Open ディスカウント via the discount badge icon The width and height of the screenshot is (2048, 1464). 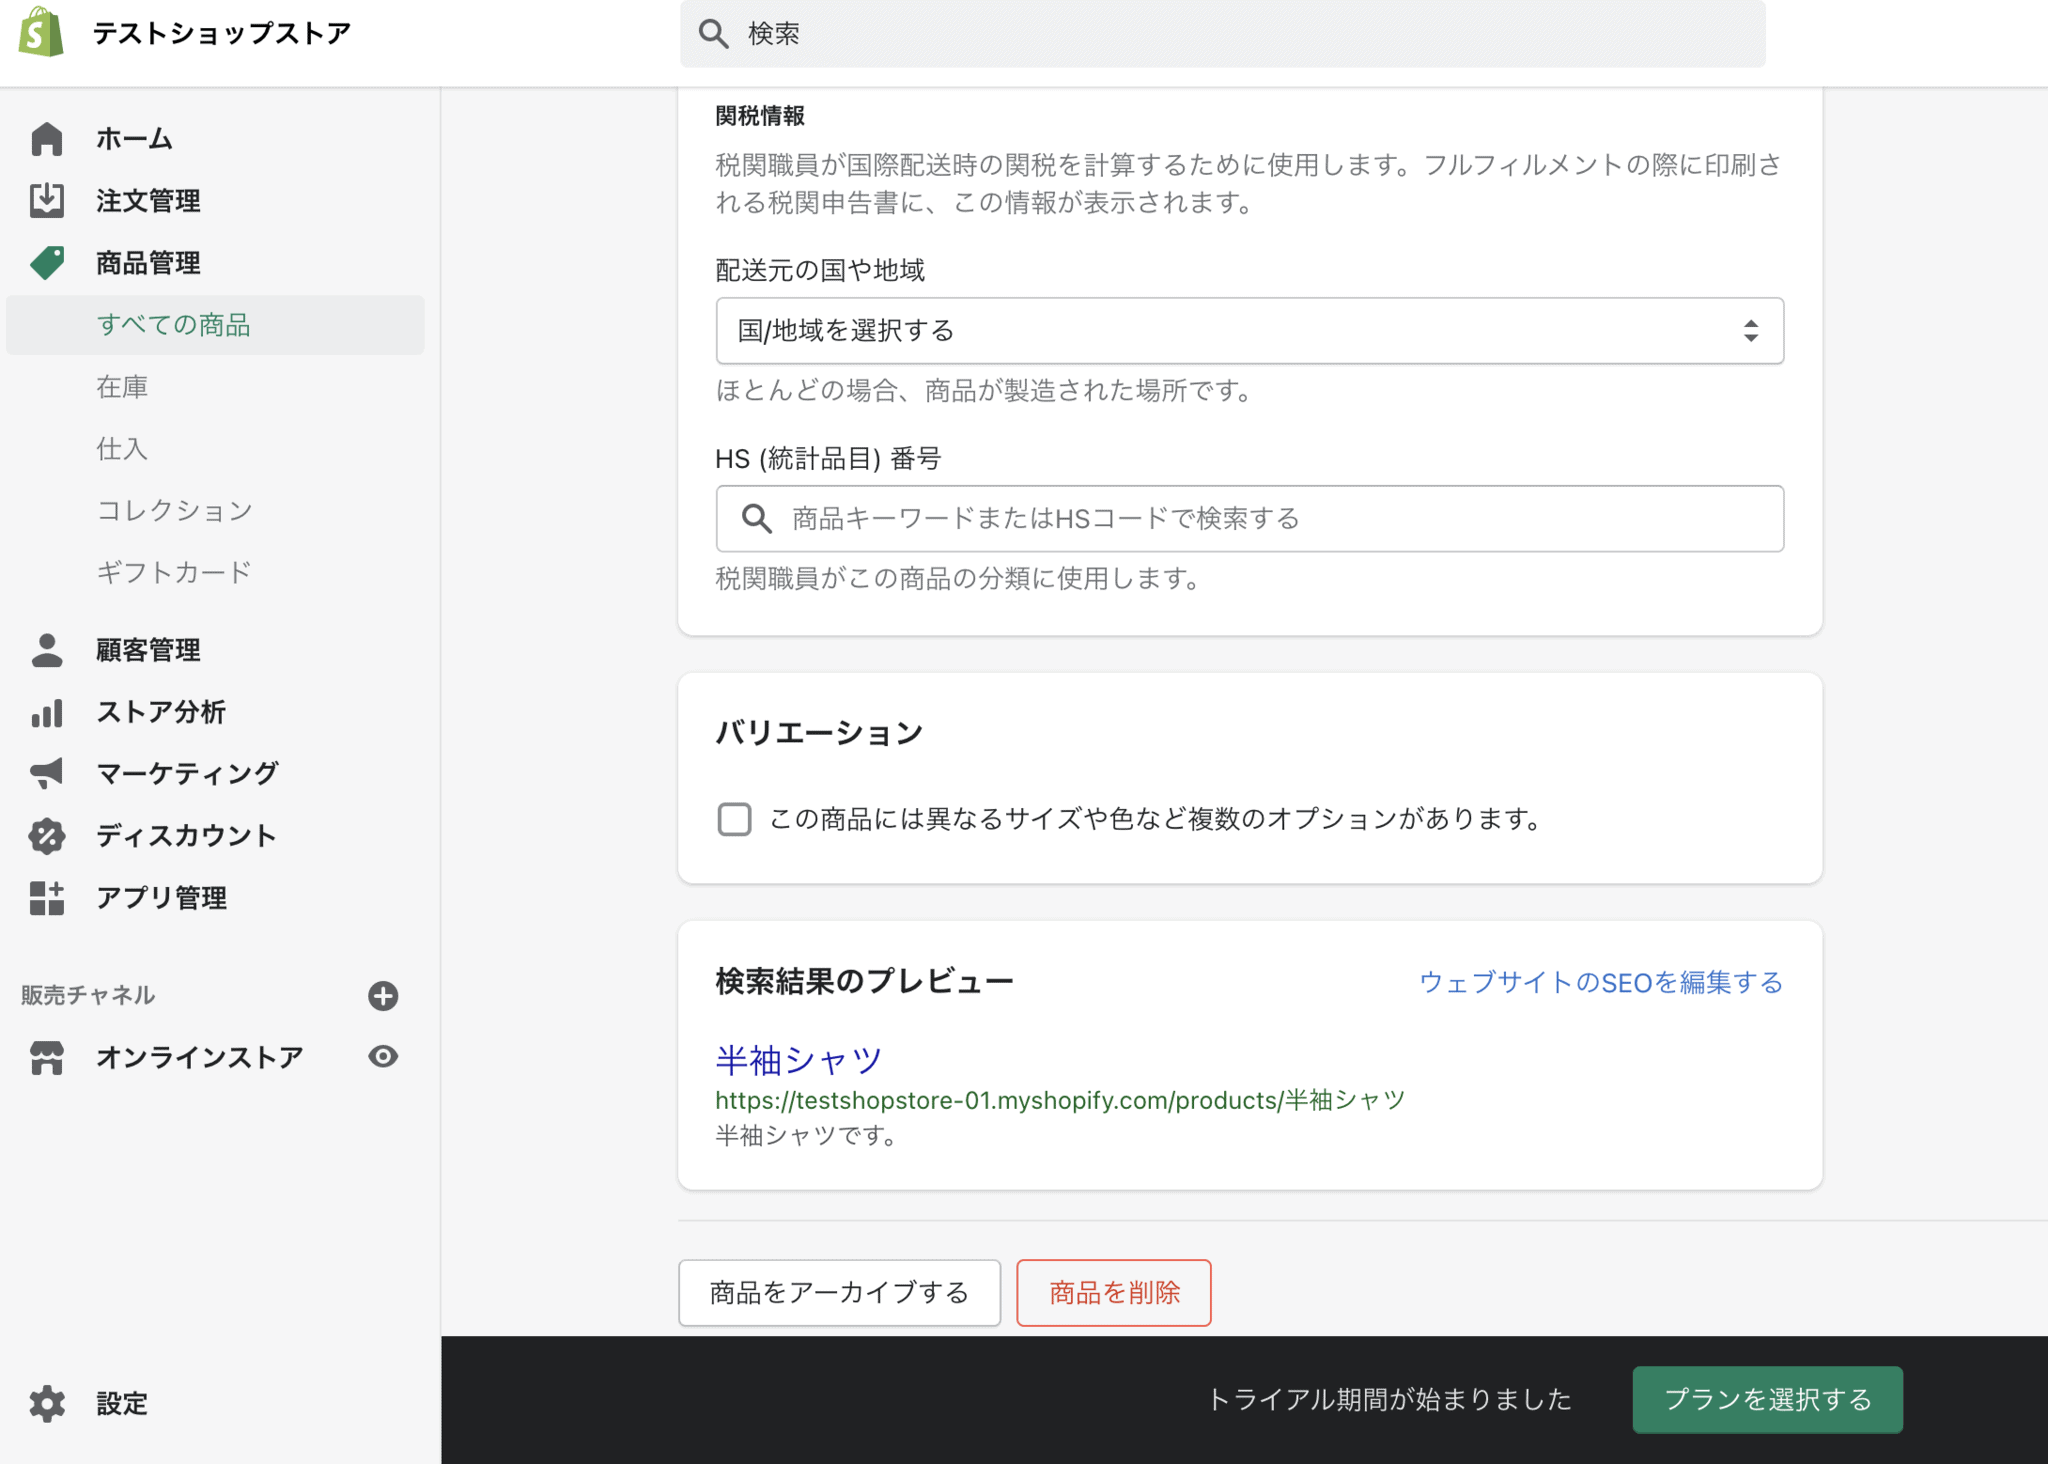[x=47, y=835]
